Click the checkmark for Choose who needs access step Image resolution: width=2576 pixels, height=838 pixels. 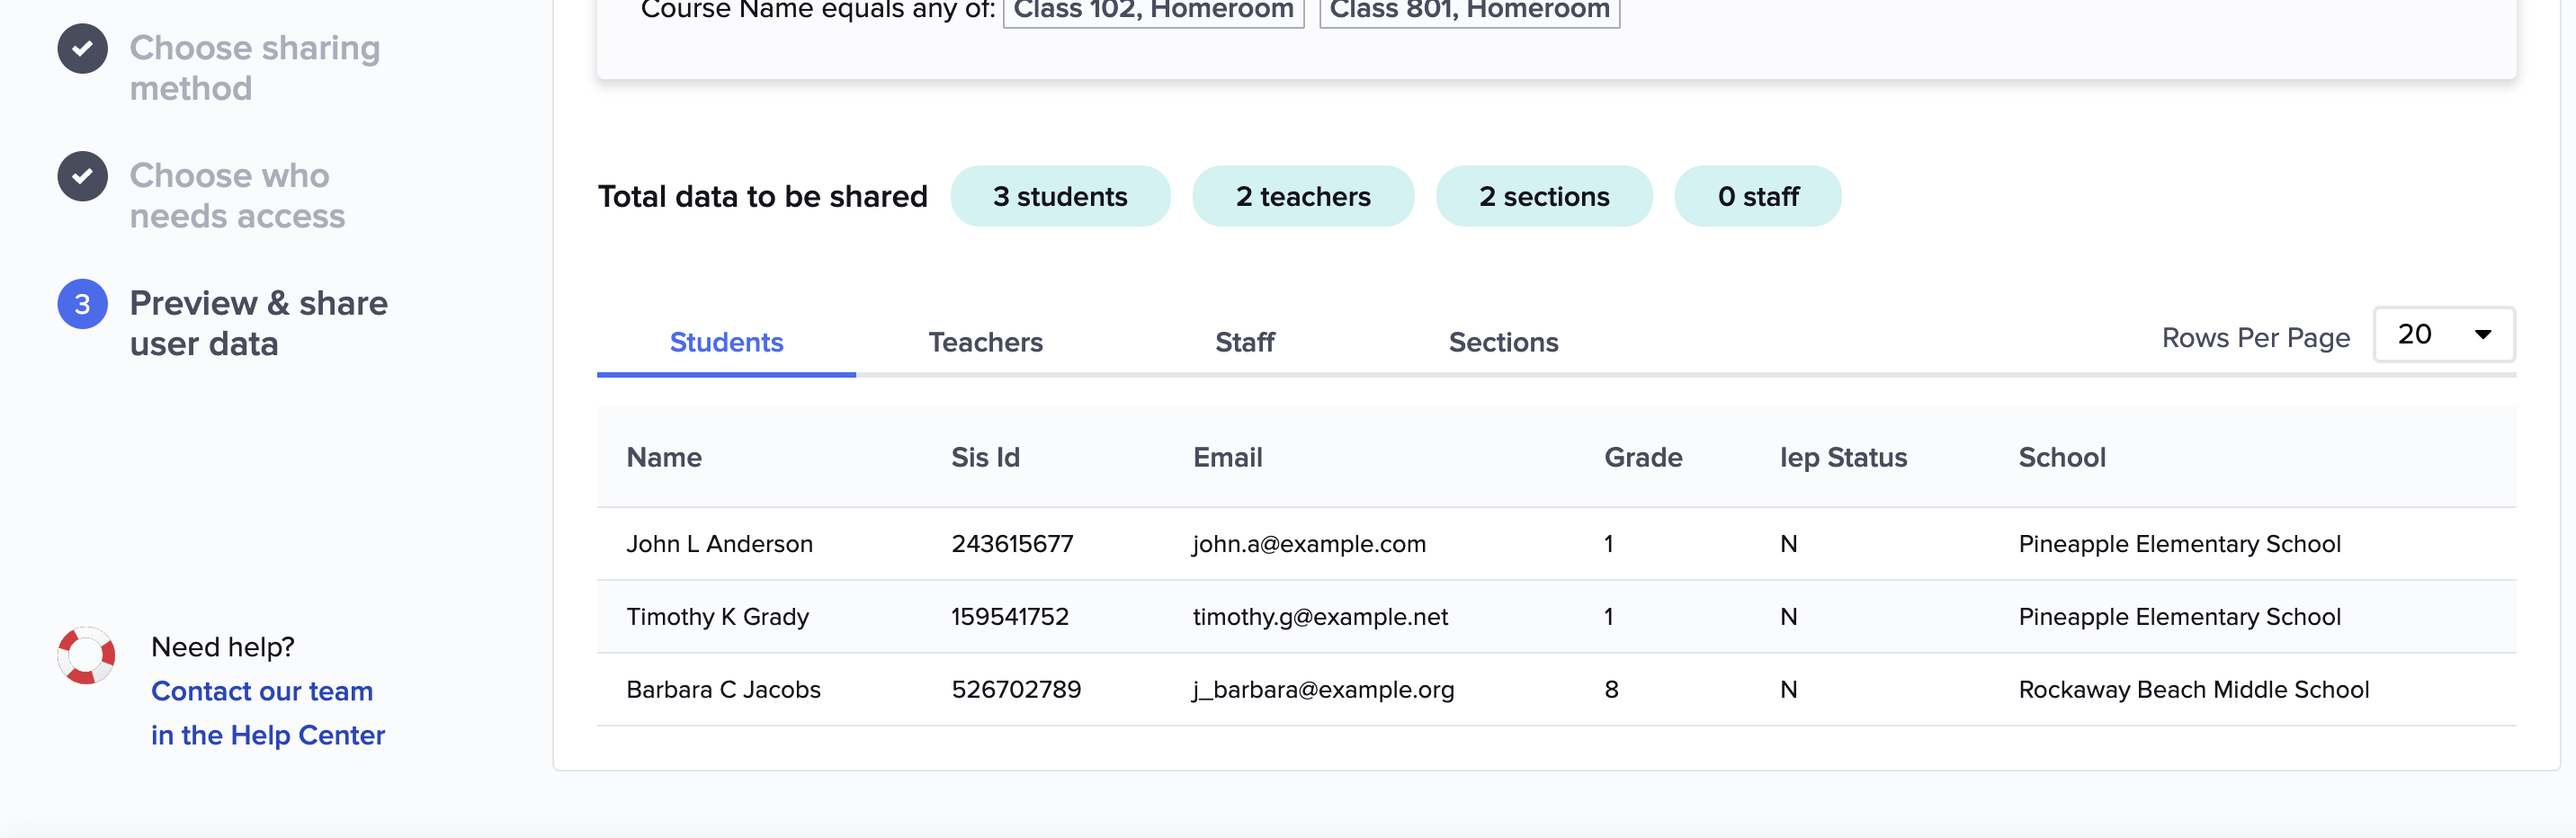tap(81, 175)
